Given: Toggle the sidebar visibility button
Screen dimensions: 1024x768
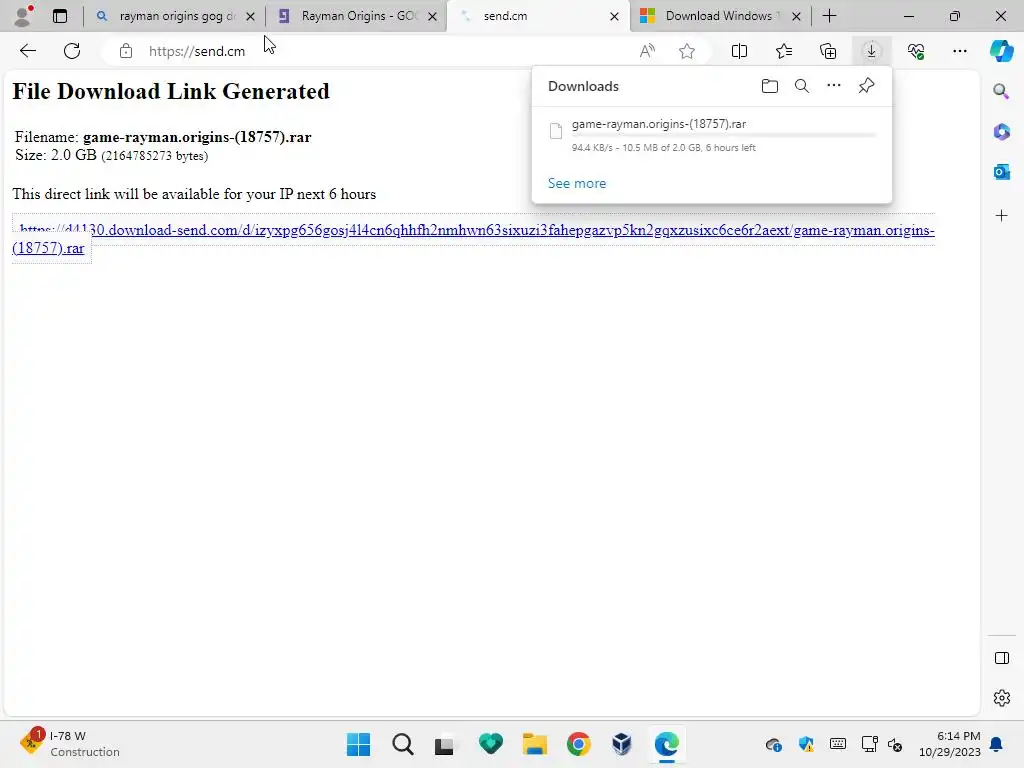Looking at the screenshot, I should pyautogui.click(x=1001, y=658).
